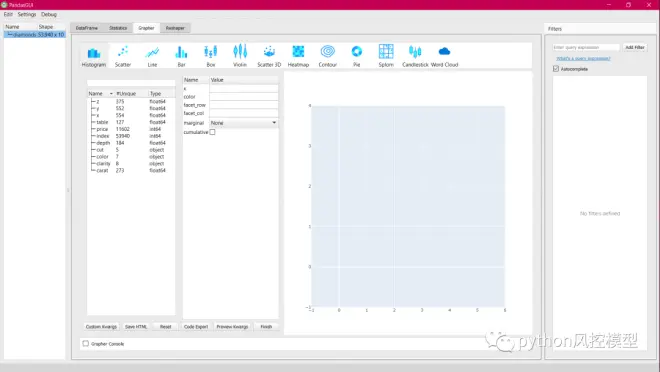Open the Heatmap chart type
The image size is (660, 372).
(298, 56)
